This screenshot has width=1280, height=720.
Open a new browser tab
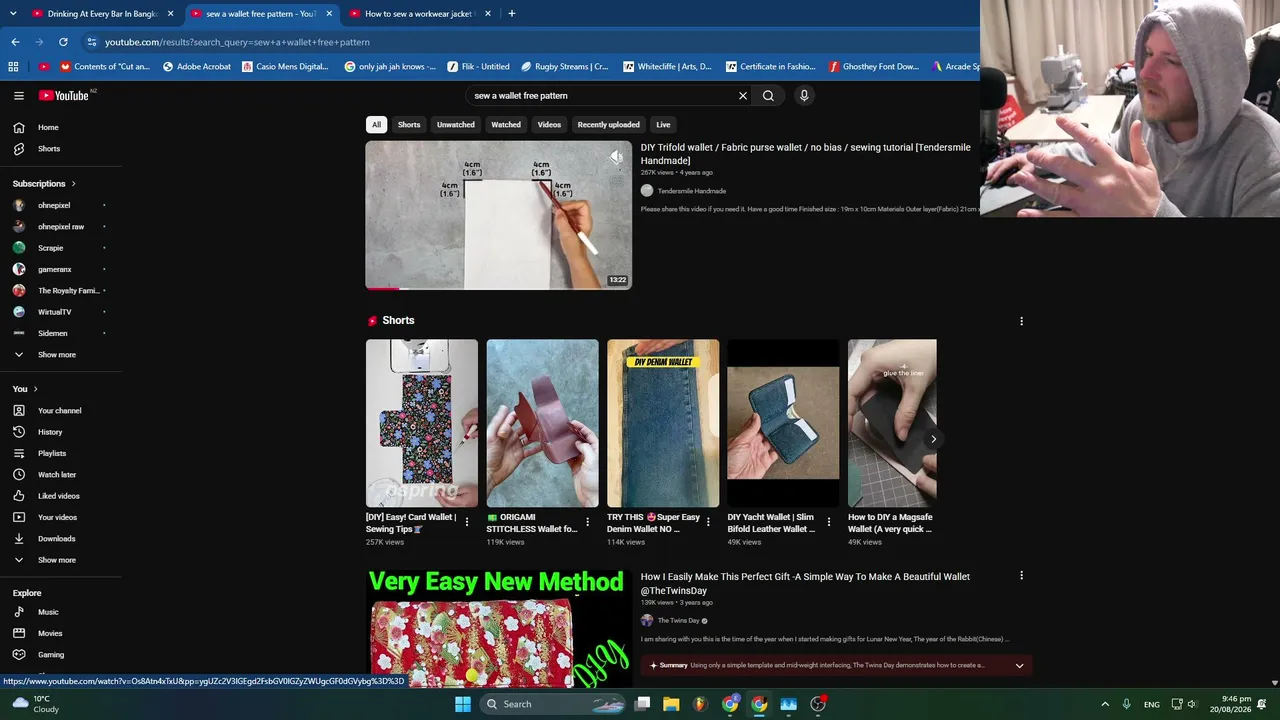coord(511,14)
